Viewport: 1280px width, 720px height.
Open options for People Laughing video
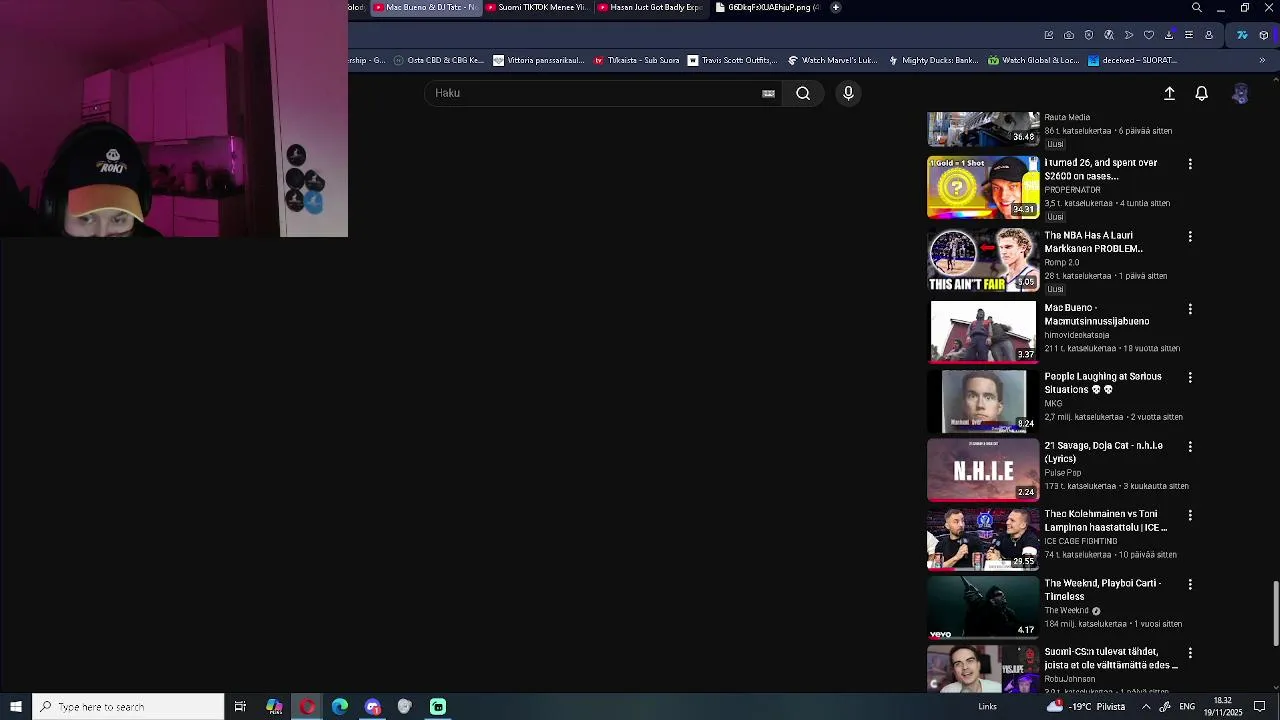tap(1190, 378)
